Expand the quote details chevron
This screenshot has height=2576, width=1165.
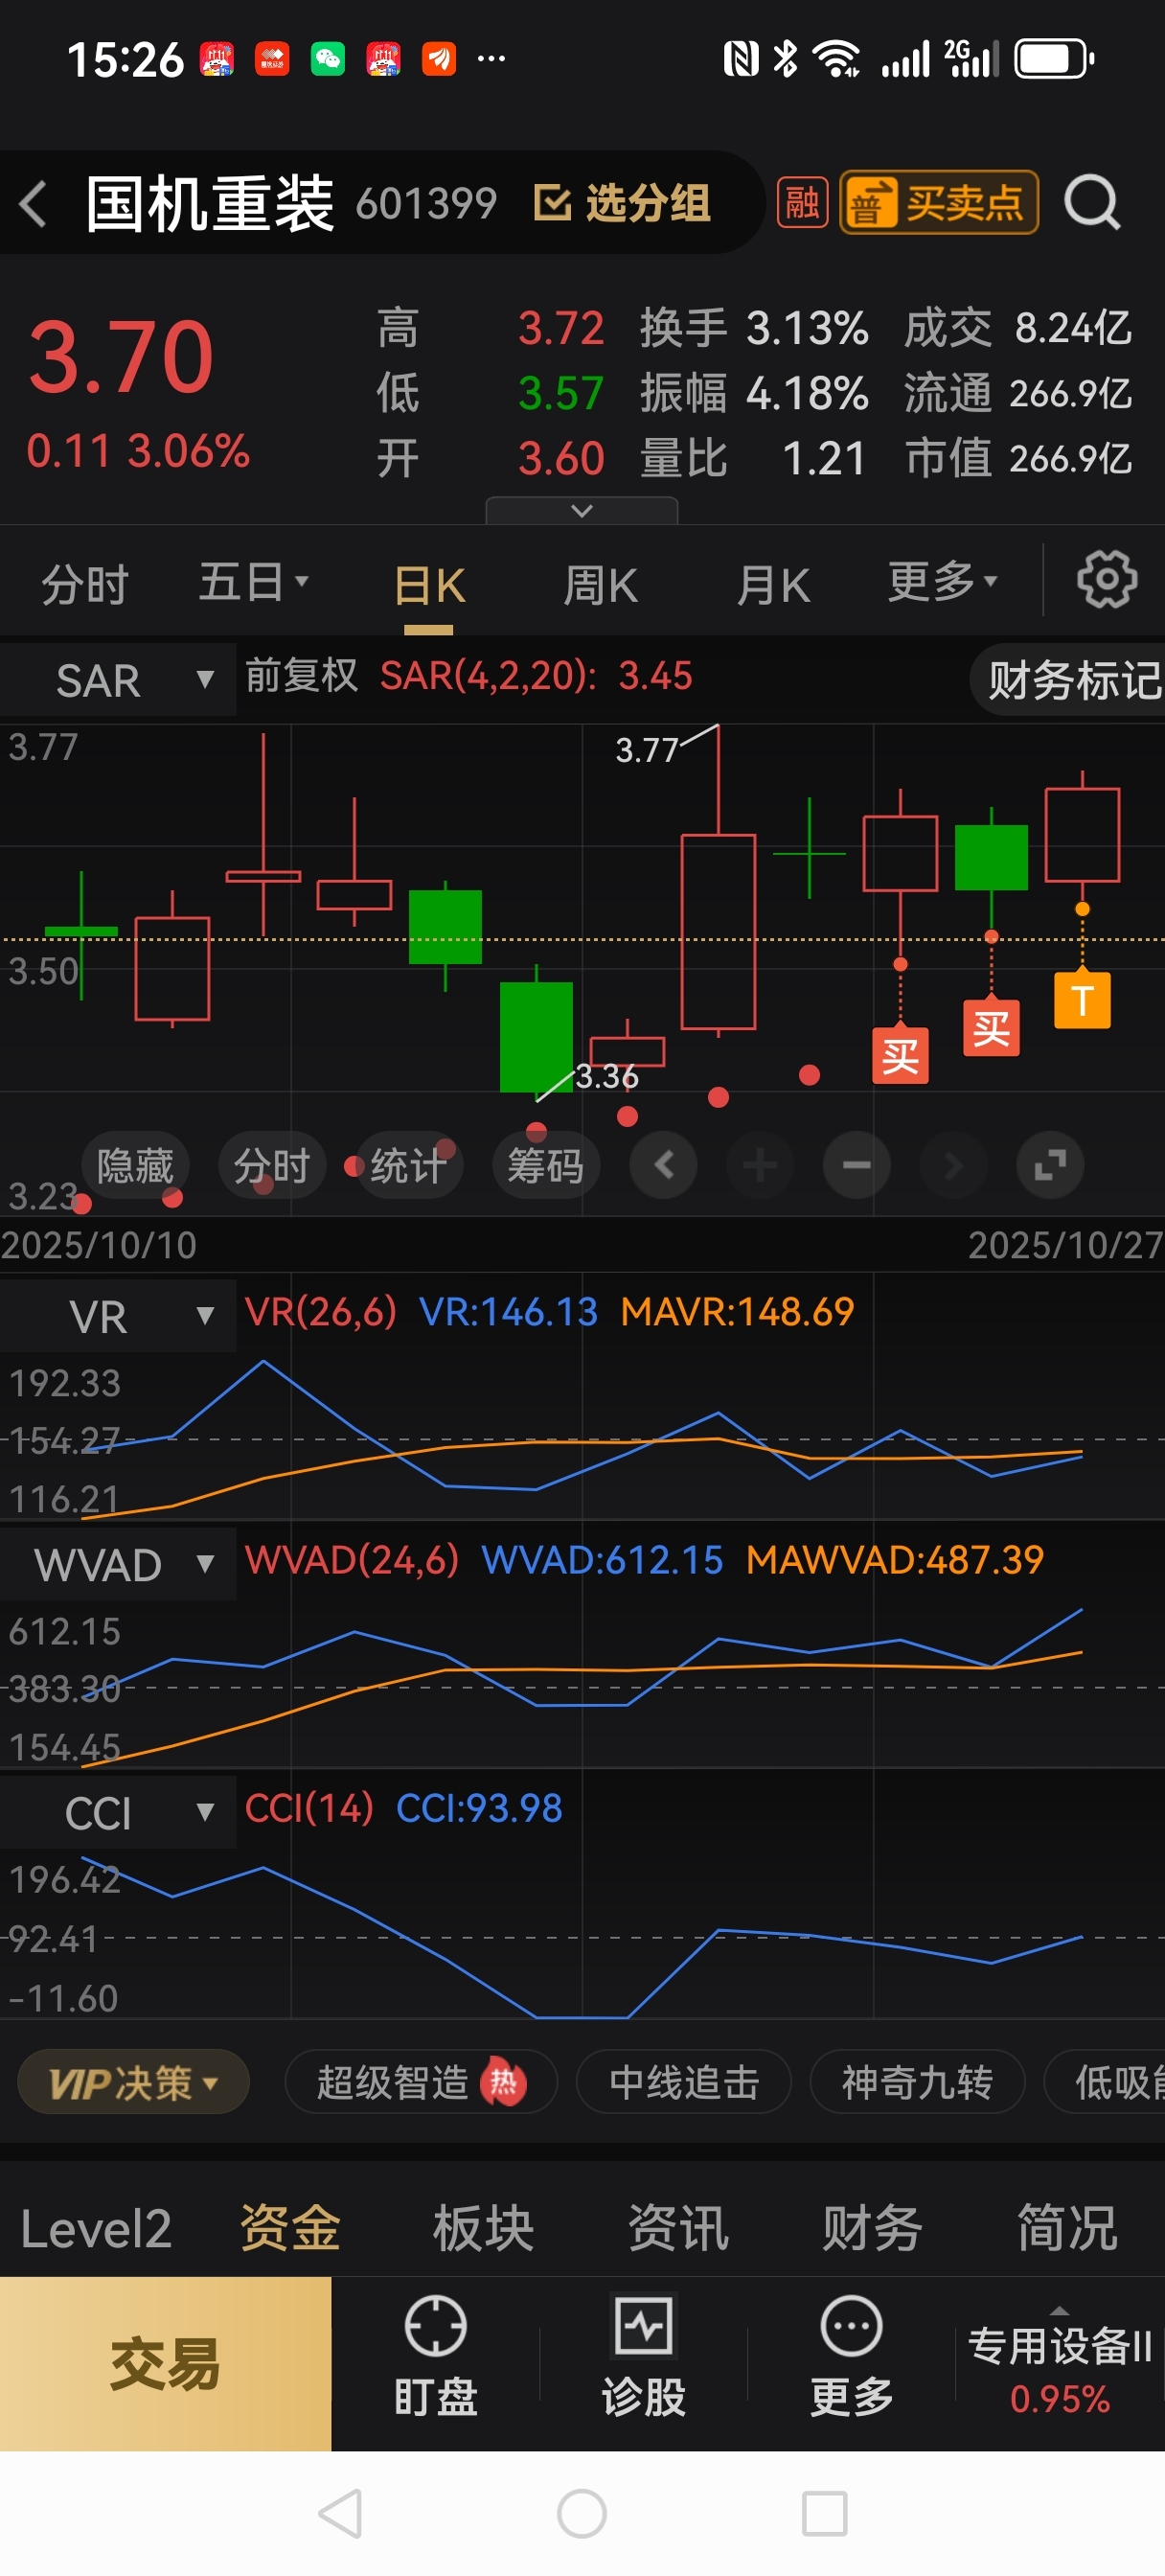tap(581, 511)
